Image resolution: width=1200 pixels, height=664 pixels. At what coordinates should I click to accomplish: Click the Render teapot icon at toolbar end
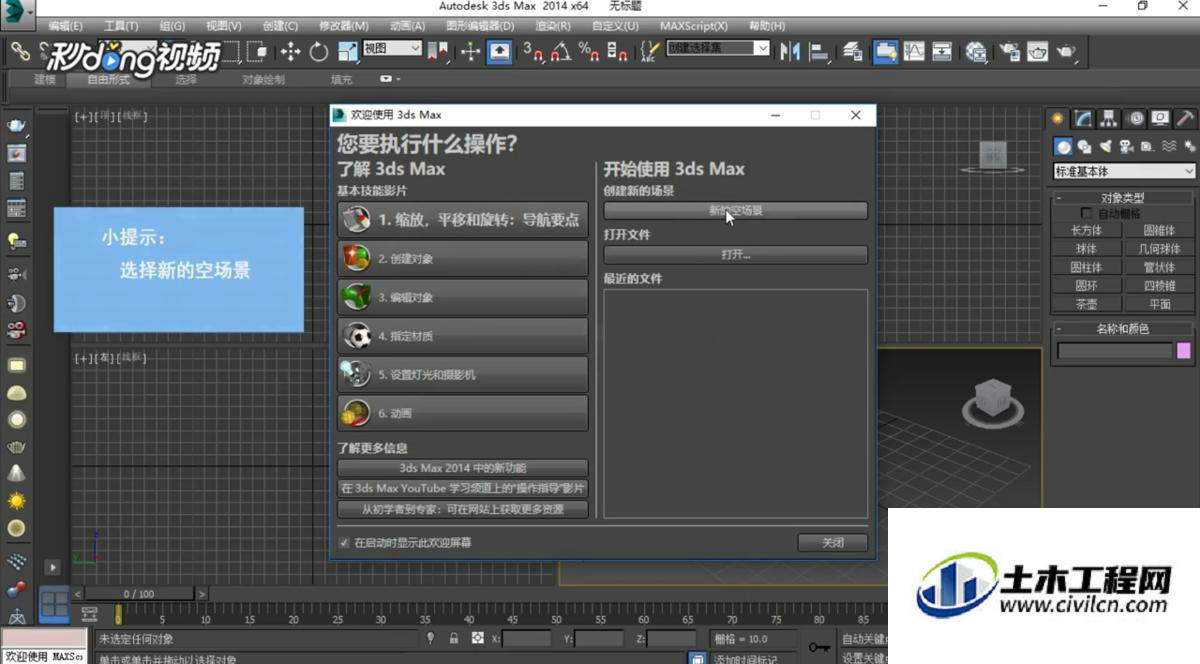tap(1067, 51)
